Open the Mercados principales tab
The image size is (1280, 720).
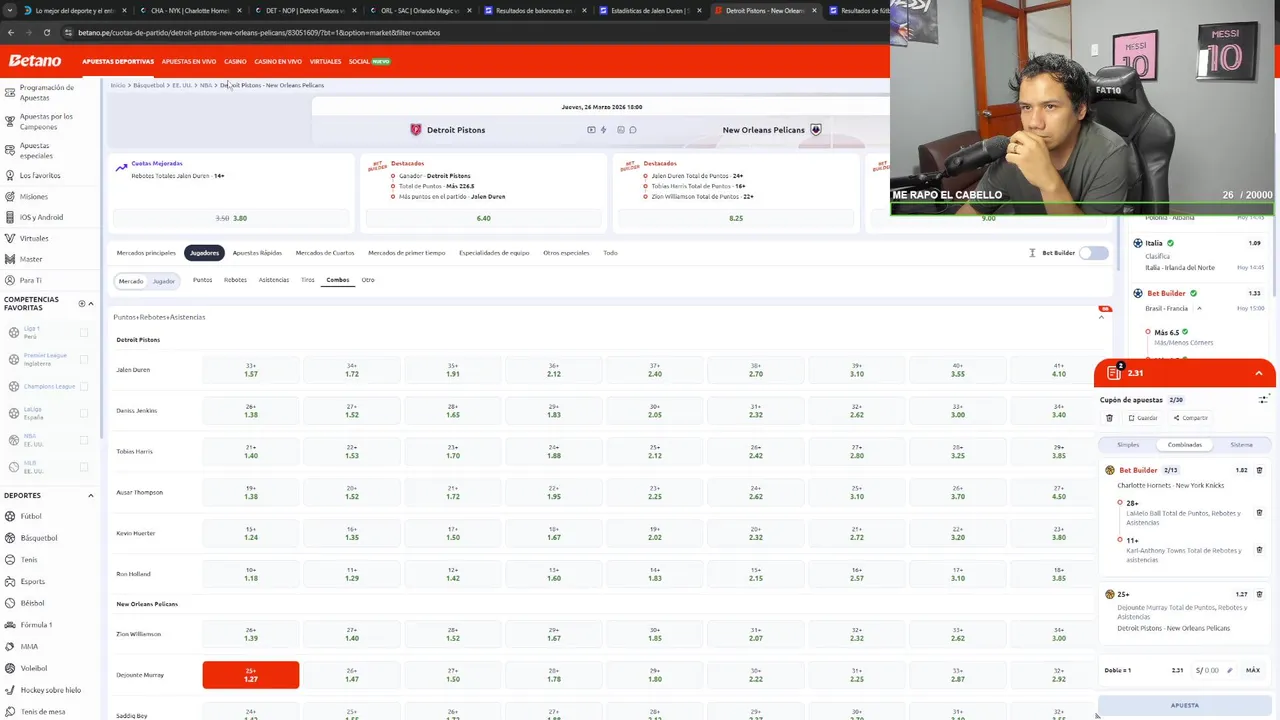(146, 253)
